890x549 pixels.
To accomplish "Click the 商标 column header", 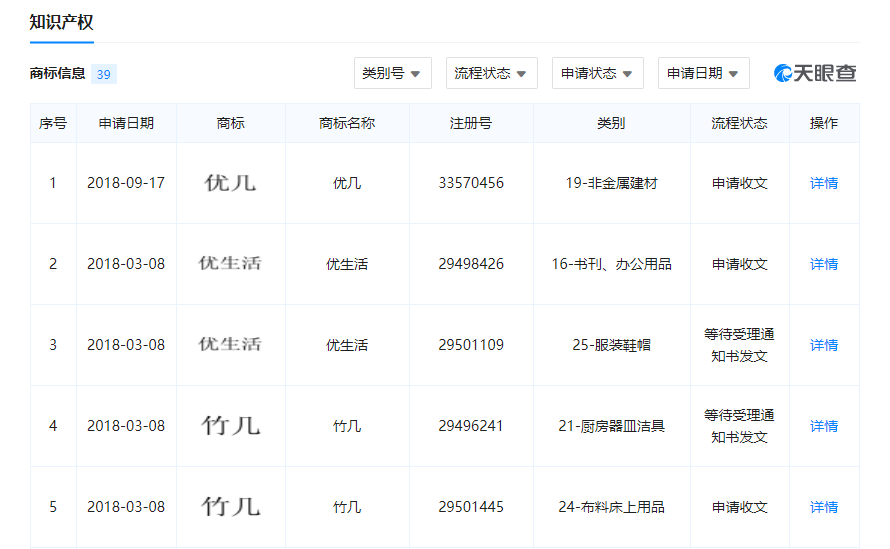I will pyautogui.click(x=230, y=123).
